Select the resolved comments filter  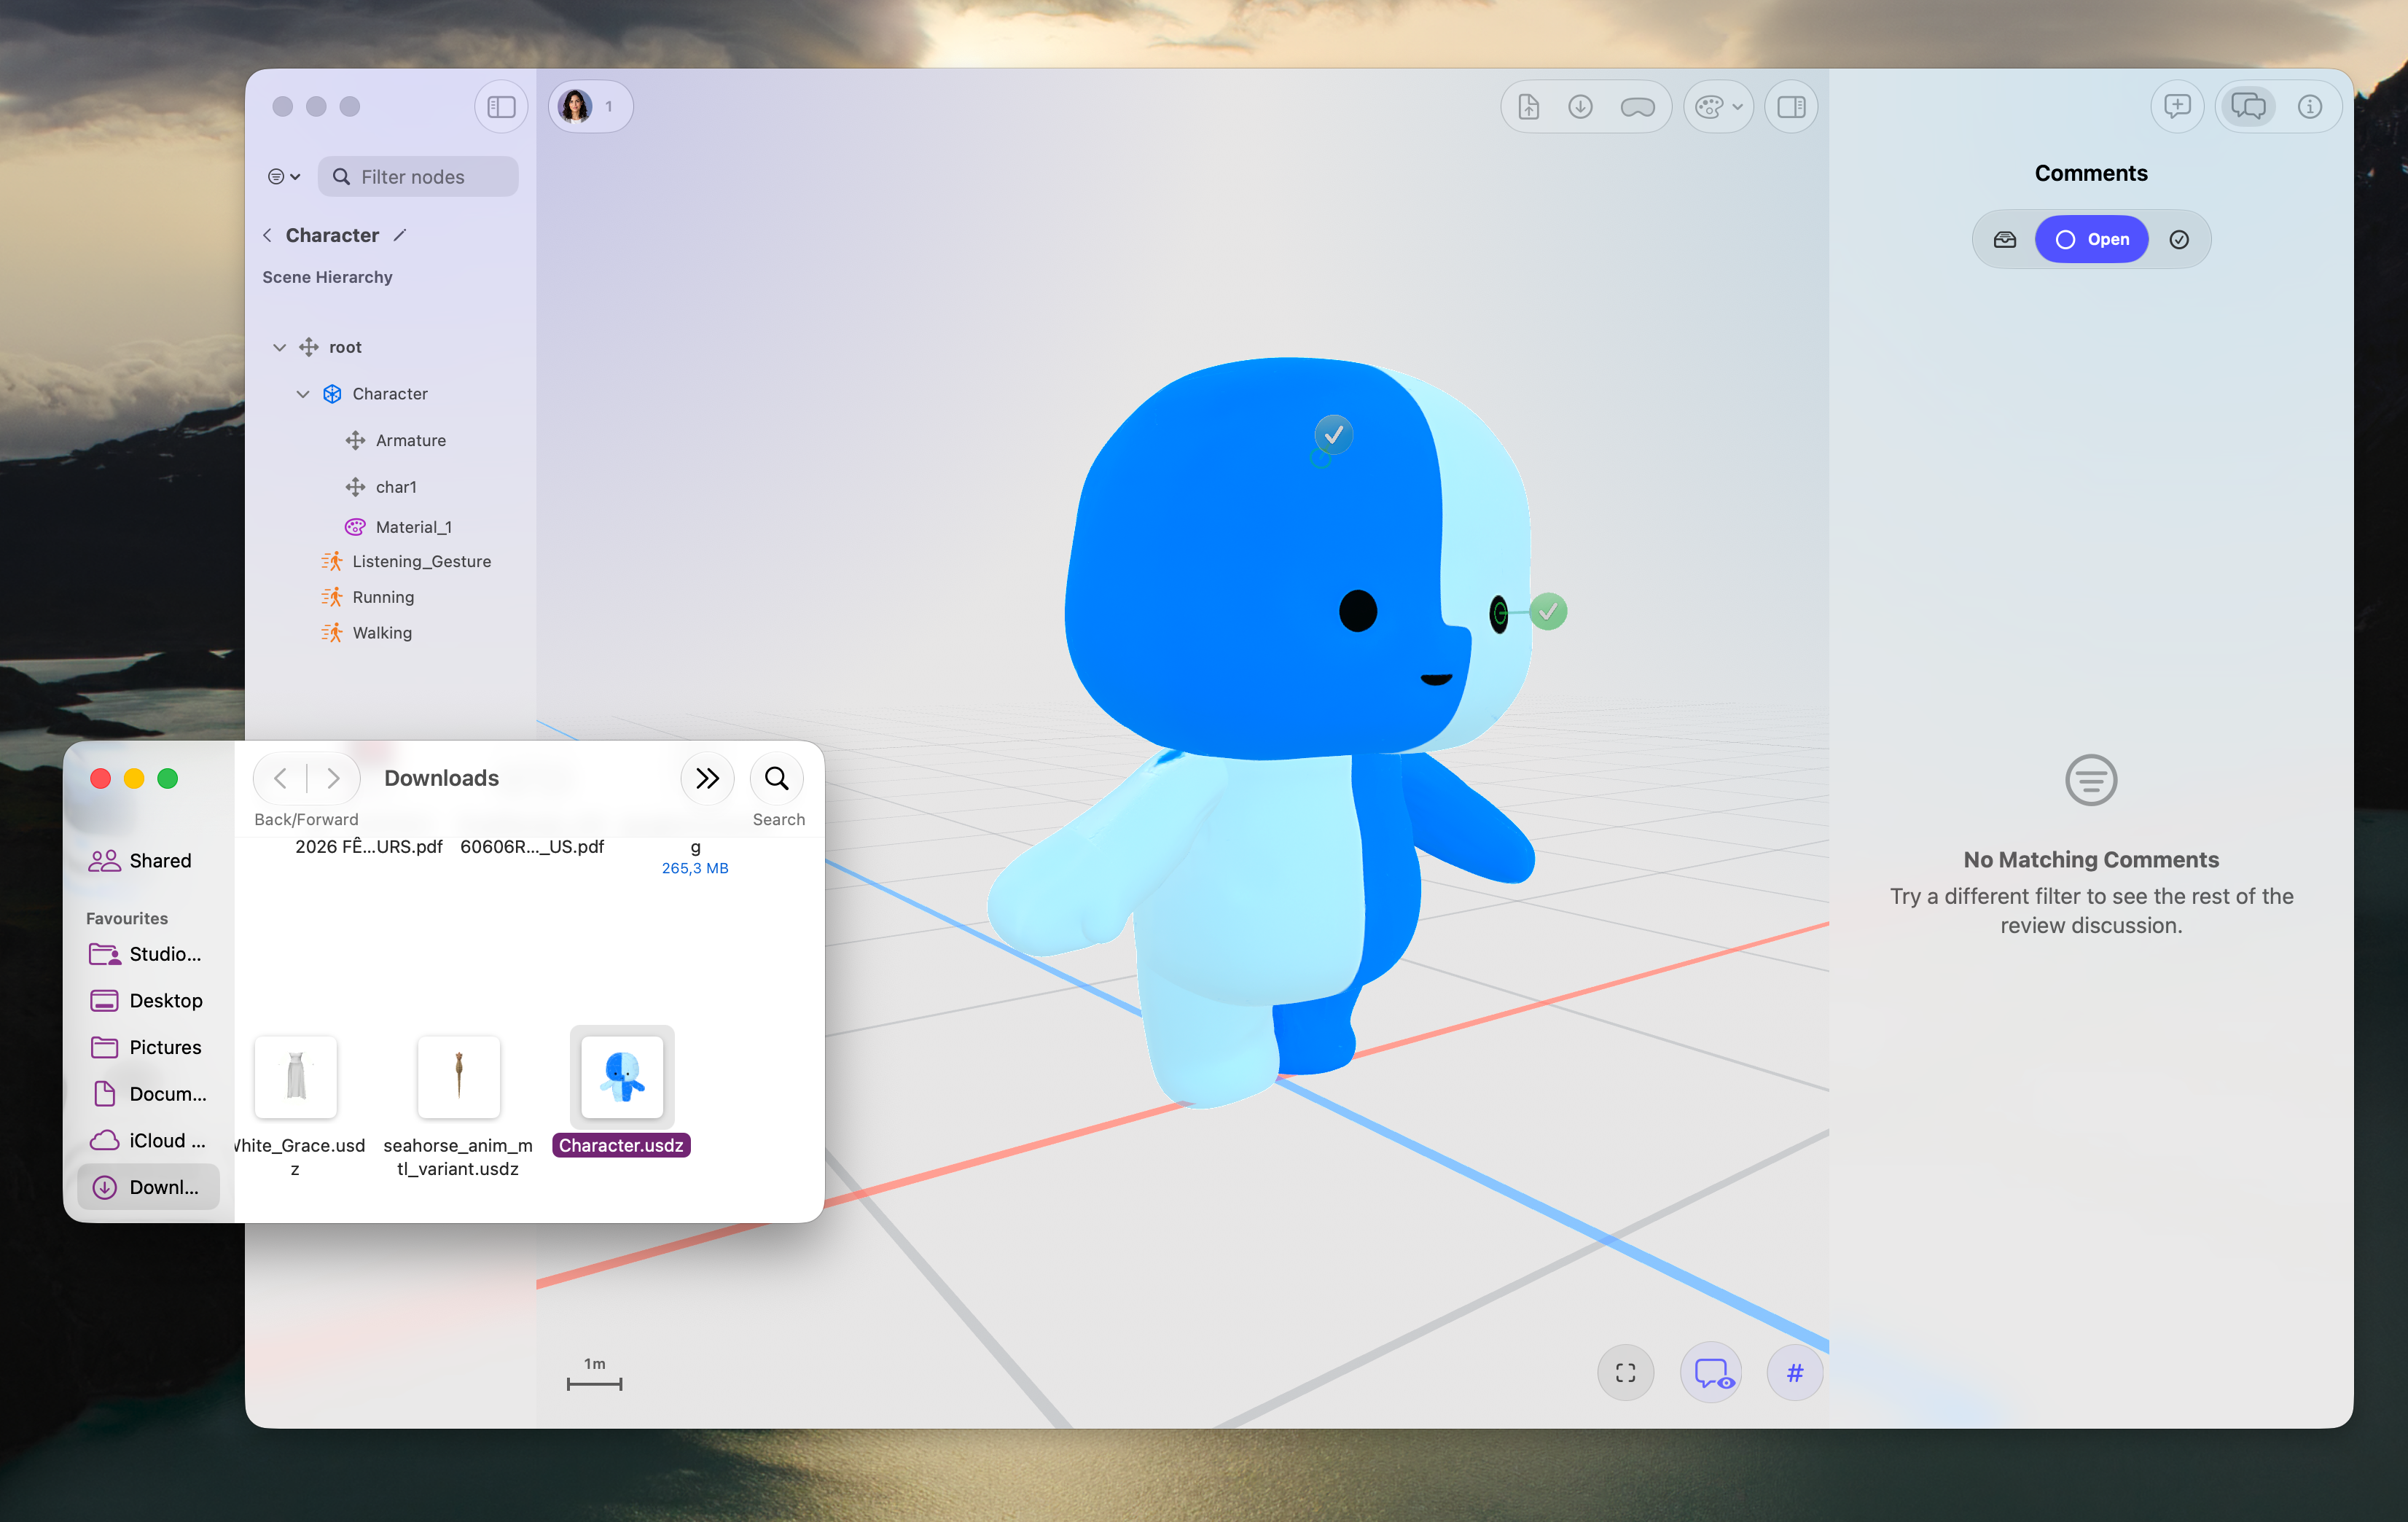coord(2179,239)
